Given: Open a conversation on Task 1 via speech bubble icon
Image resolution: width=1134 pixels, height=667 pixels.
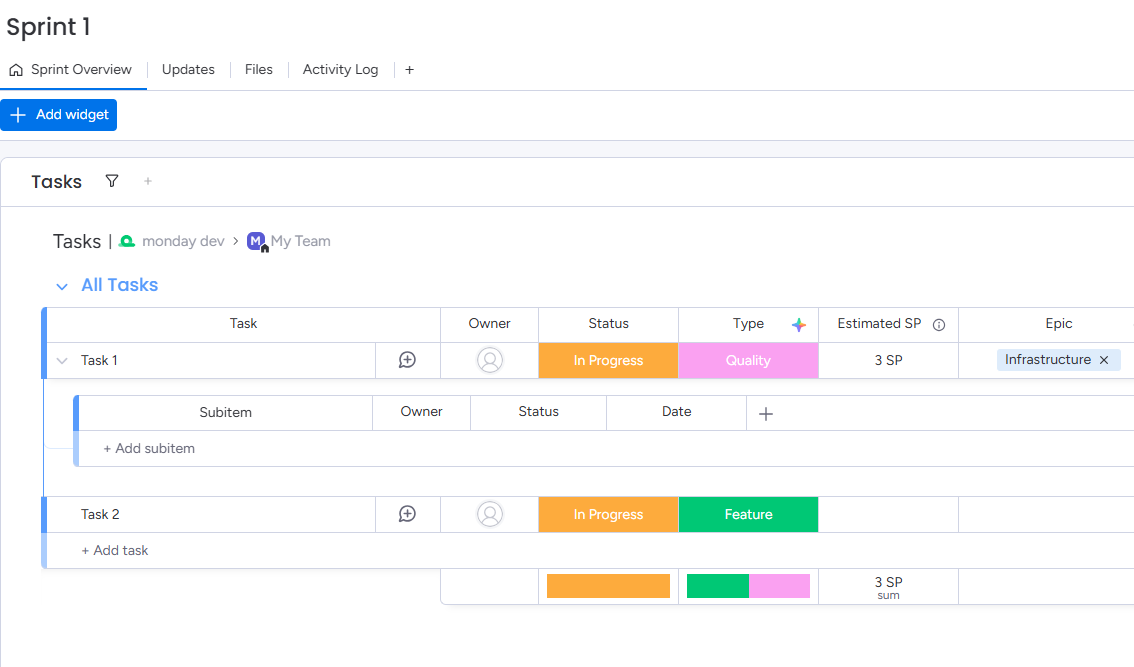Looking at the screenshot, I should (407, 360).
